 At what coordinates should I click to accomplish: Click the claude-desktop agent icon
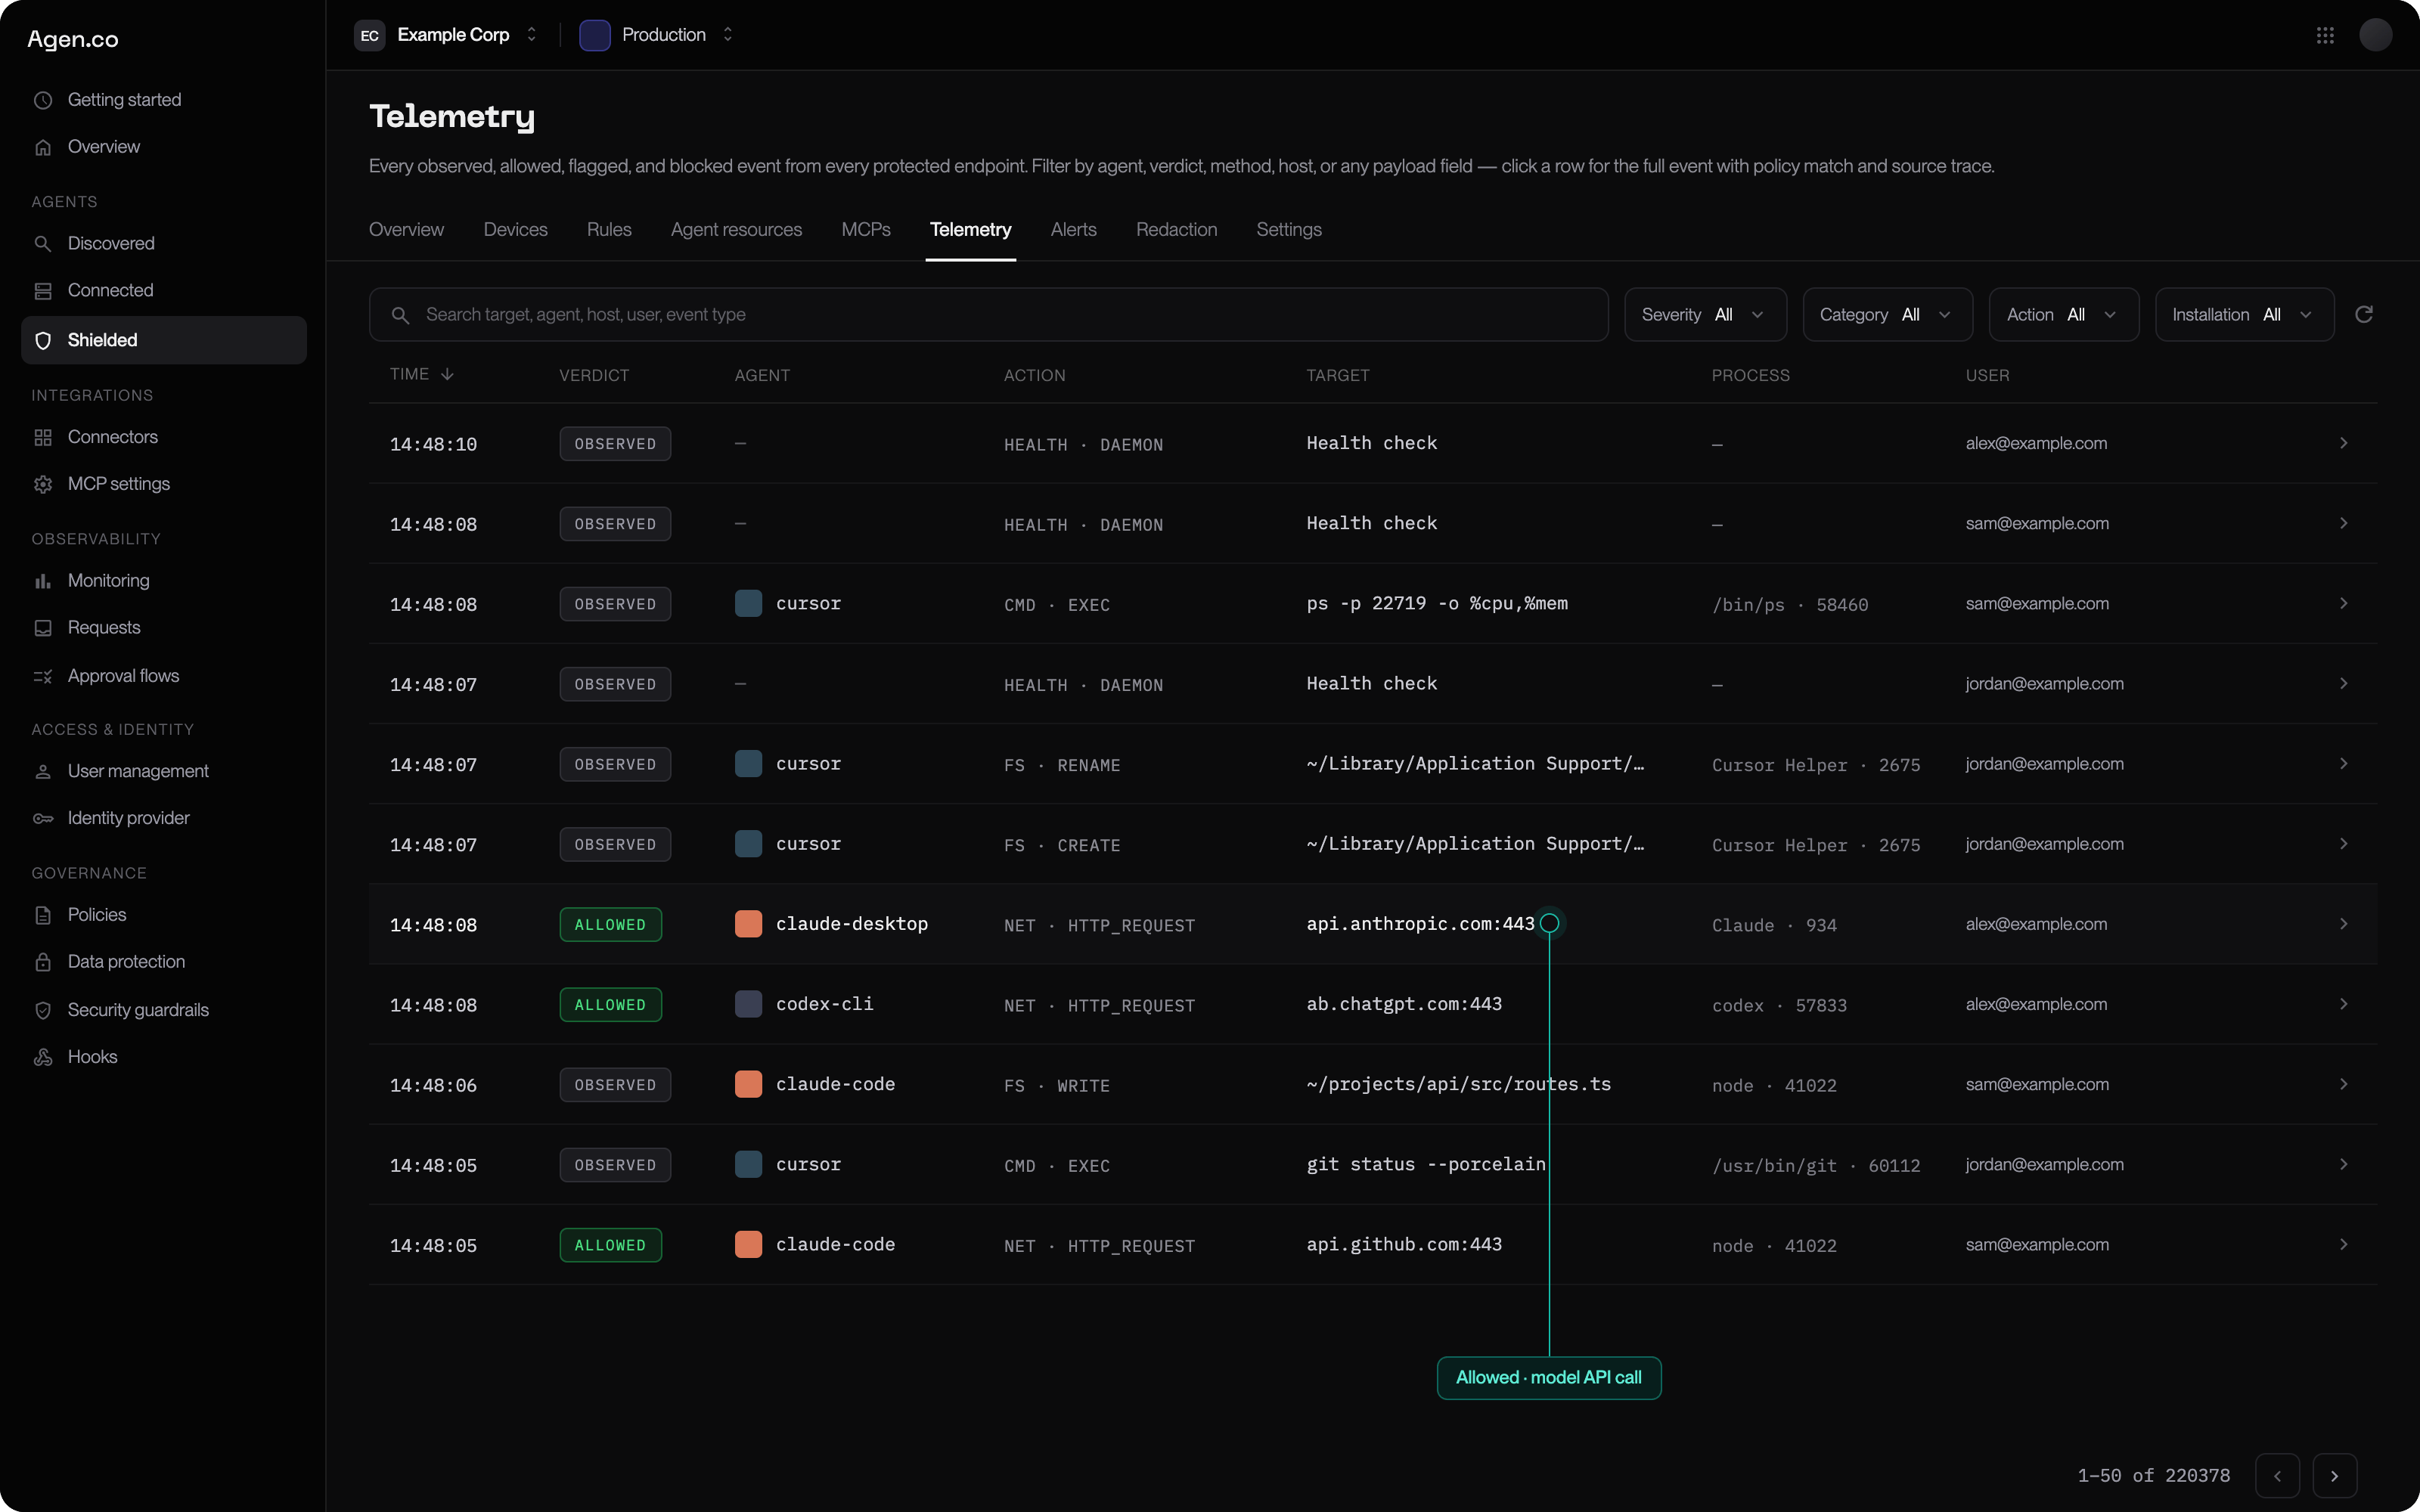748,924
